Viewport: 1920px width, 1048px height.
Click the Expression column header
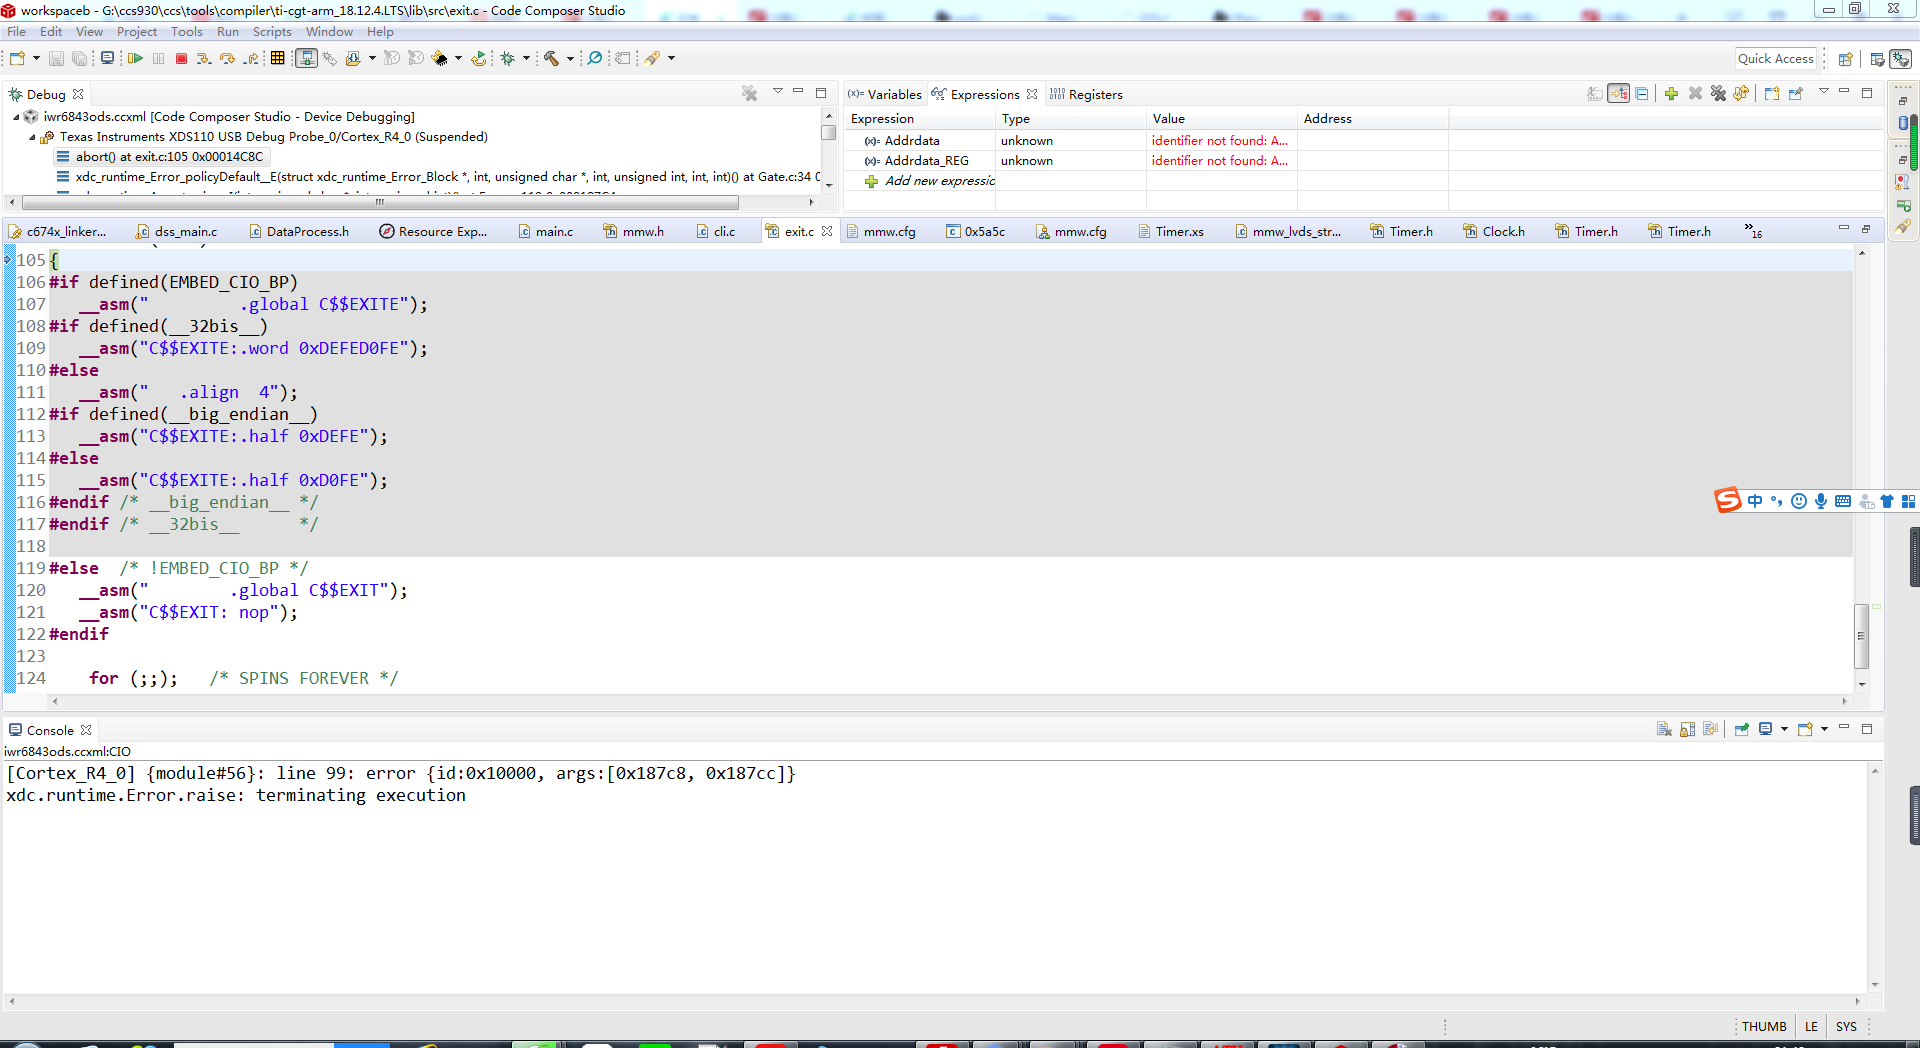click(920, 119)
